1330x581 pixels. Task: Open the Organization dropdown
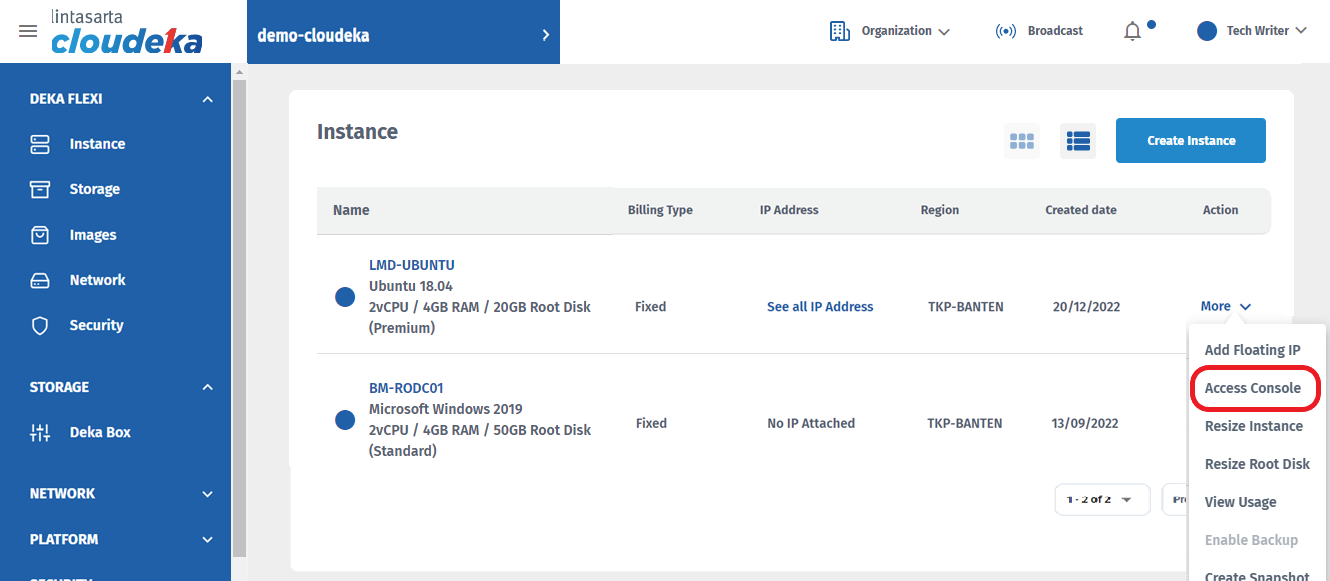click(x=890, y=31)
